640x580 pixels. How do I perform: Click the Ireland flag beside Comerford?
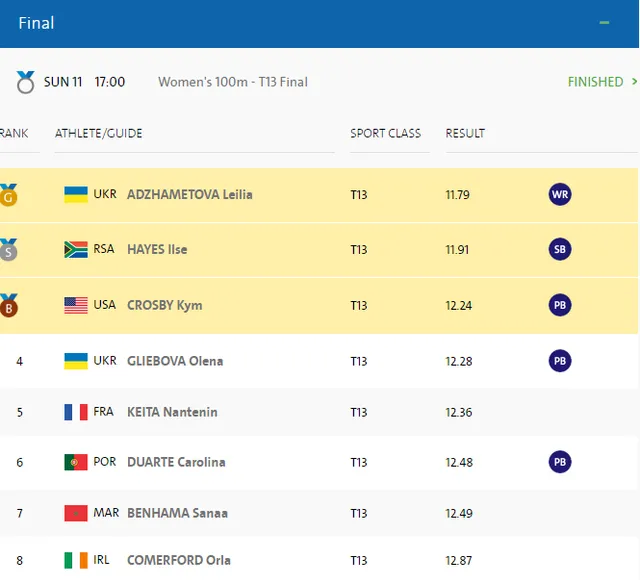point(76,561)
